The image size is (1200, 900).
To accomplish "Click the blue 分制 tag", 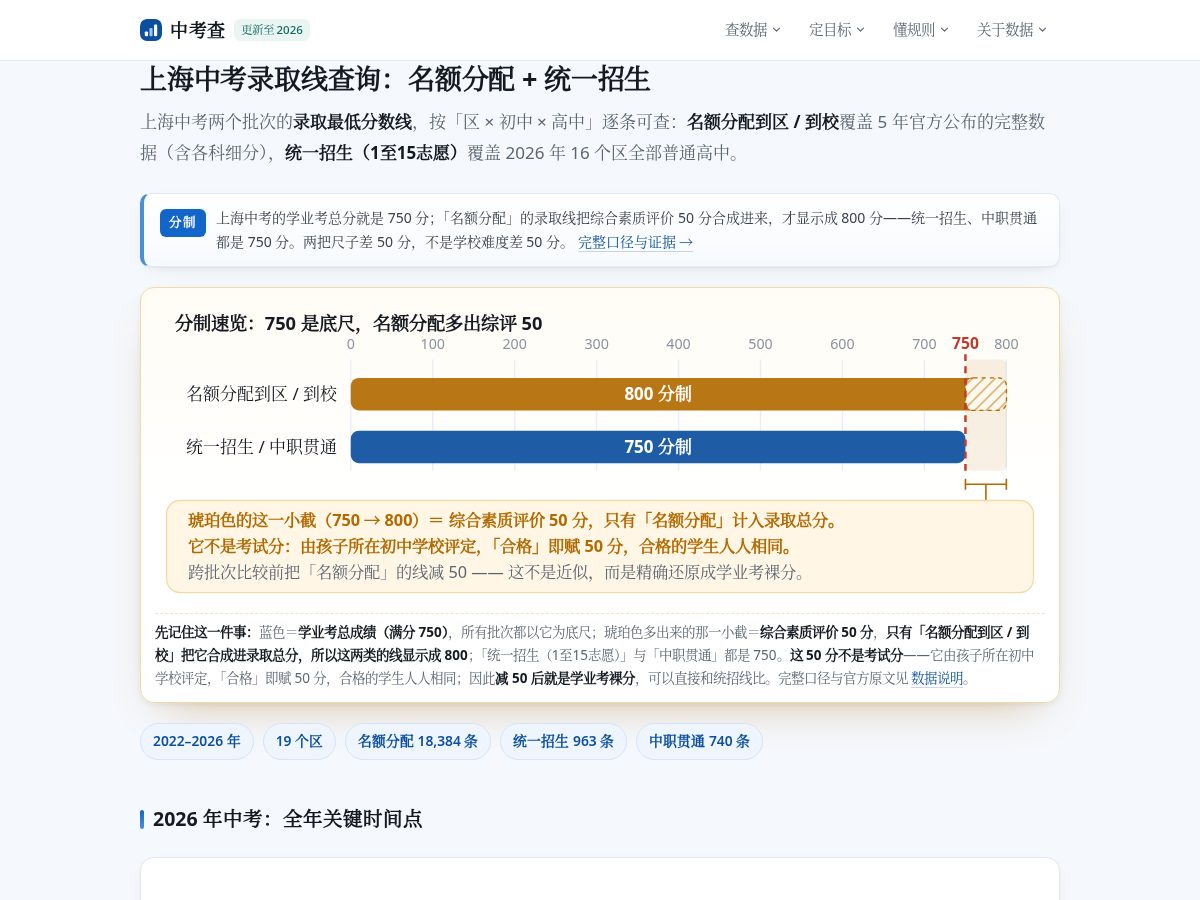I will click(182, 222).
